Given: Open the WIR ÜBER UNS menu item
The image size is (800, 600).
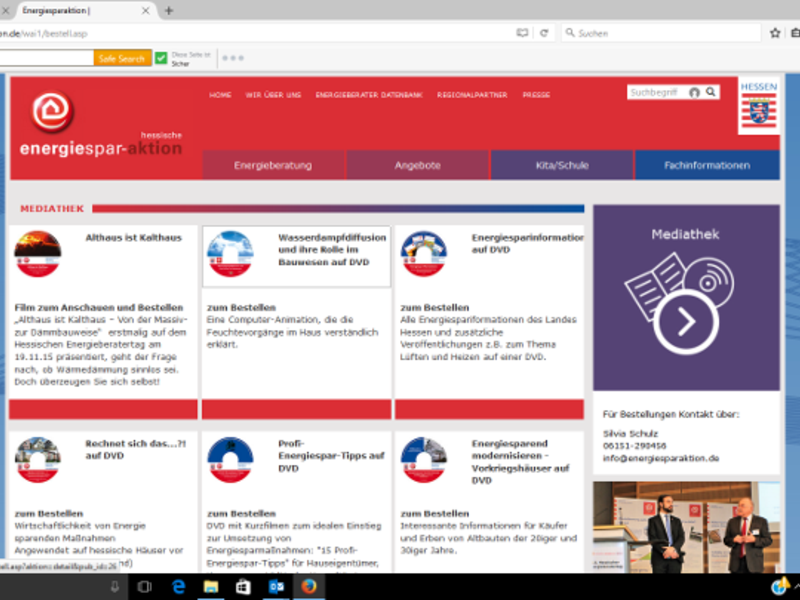Looking at the screenshot, I should (x=273, y=95).
